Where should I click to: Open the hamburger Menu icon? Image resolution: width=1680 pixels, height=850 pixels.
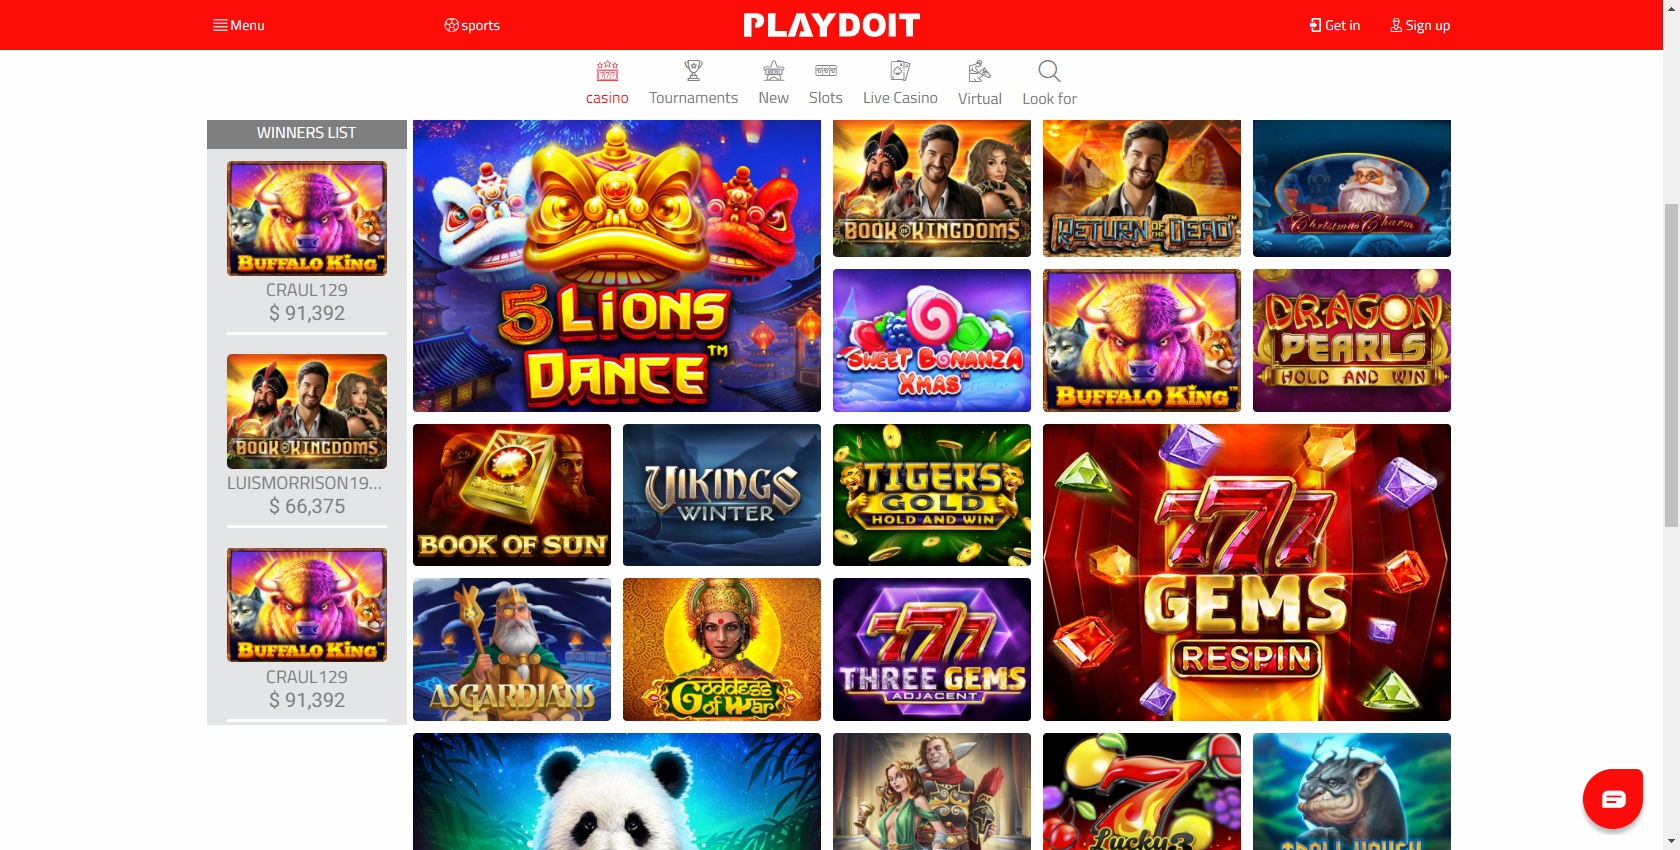click(220, 25)
